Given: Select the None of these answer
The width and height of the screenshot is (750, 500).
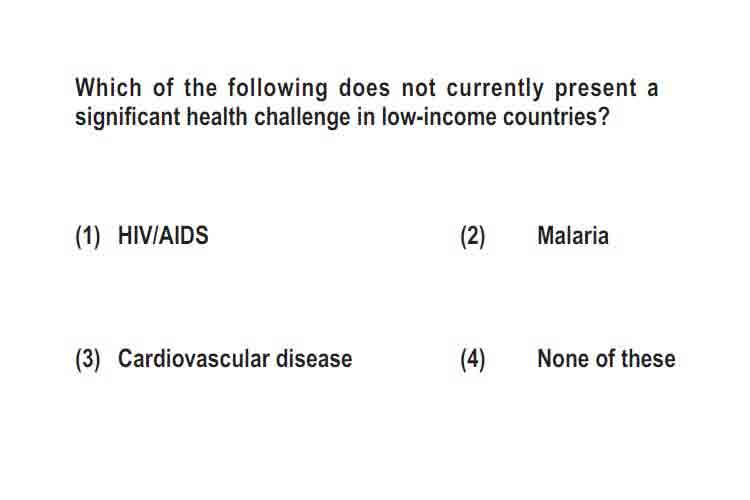Looking at the screenshot, I should point(607,359).
